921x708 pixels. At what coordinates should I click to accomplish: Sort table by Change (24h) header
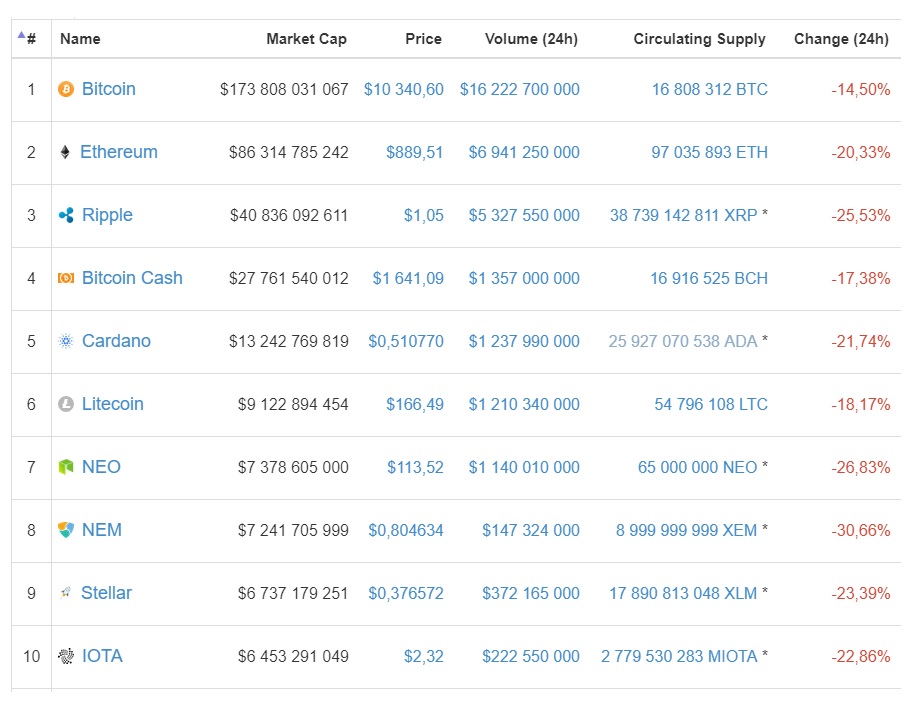[841, 39]
